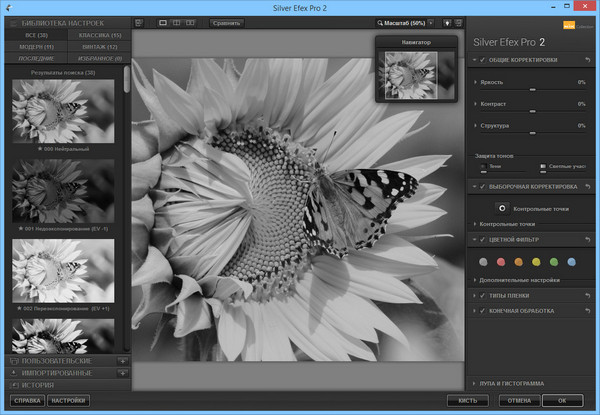Uncheck the Цветной фильтр checkbox
Viewport: 600px width, 415px height.
click(484, 239)
